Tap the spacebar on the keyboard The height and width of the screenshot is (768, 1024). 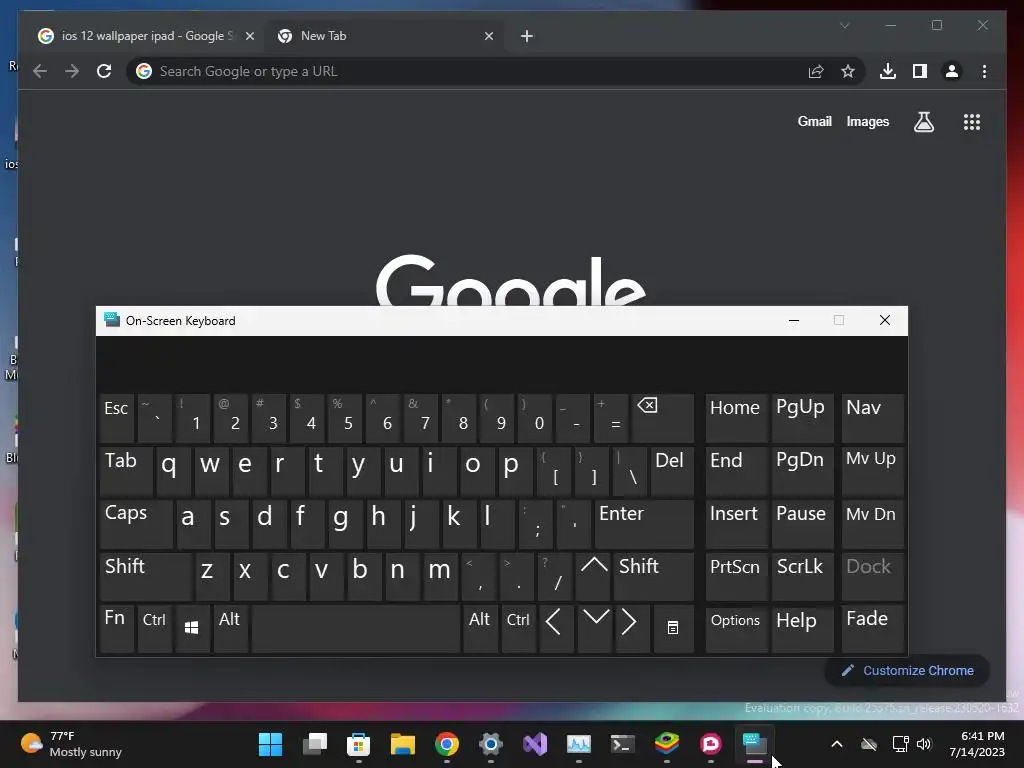356,628
